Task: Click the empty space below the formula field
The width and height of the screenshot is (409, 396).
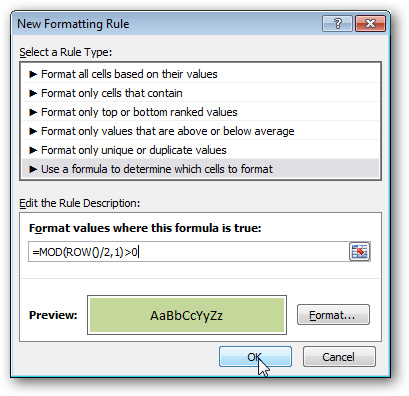Action: coord(200,270)
